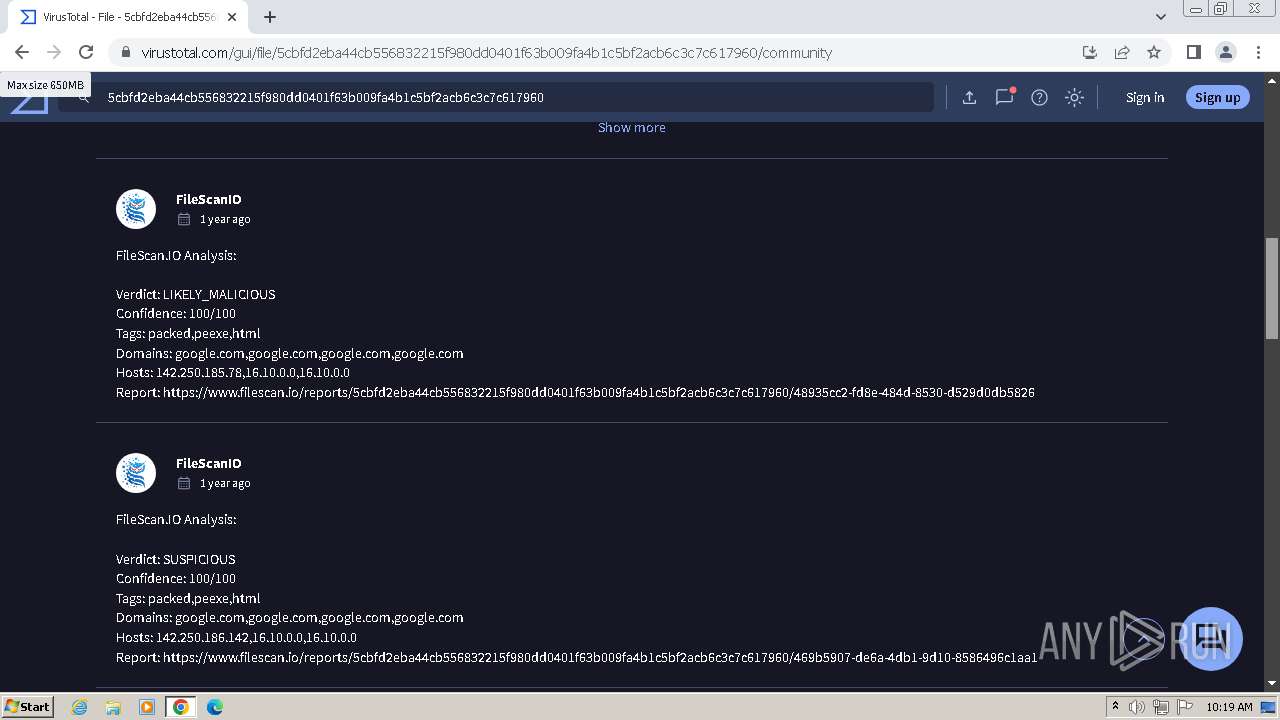This screenshot has width=1280, height=720.
Task: Open the Chrome three-dot menu
Action: tap(1257, 52)
